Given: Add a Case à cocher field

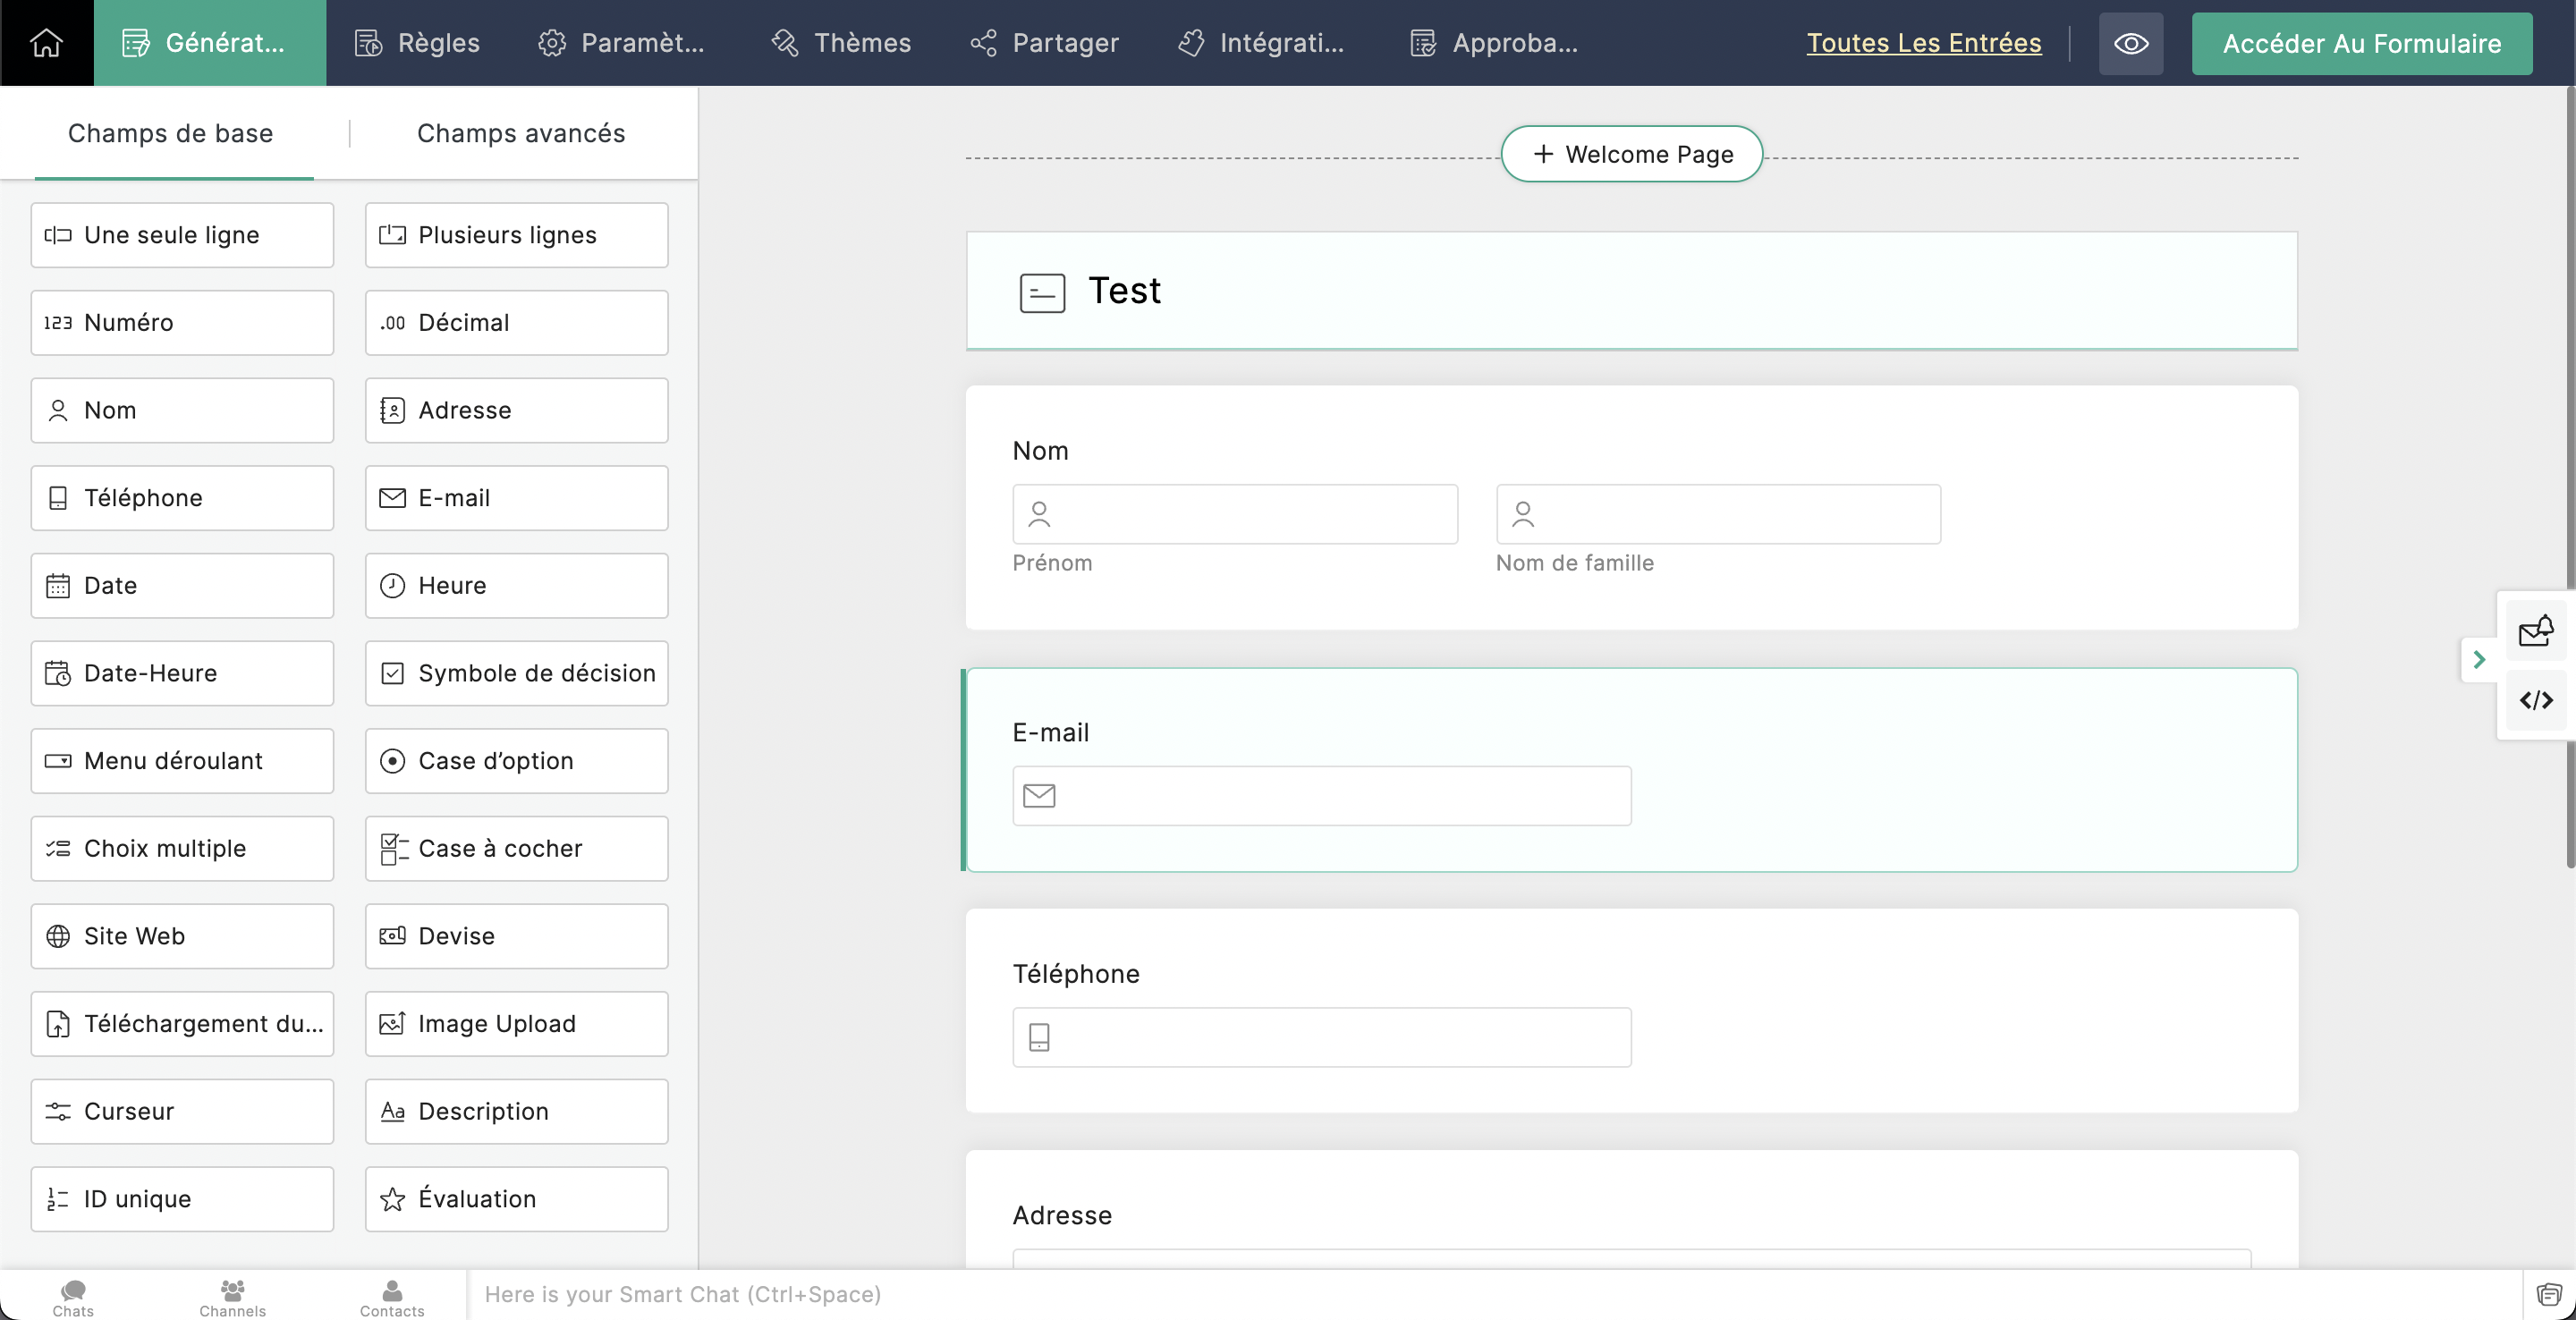Looking at the screenshot, I should point(516,848).
